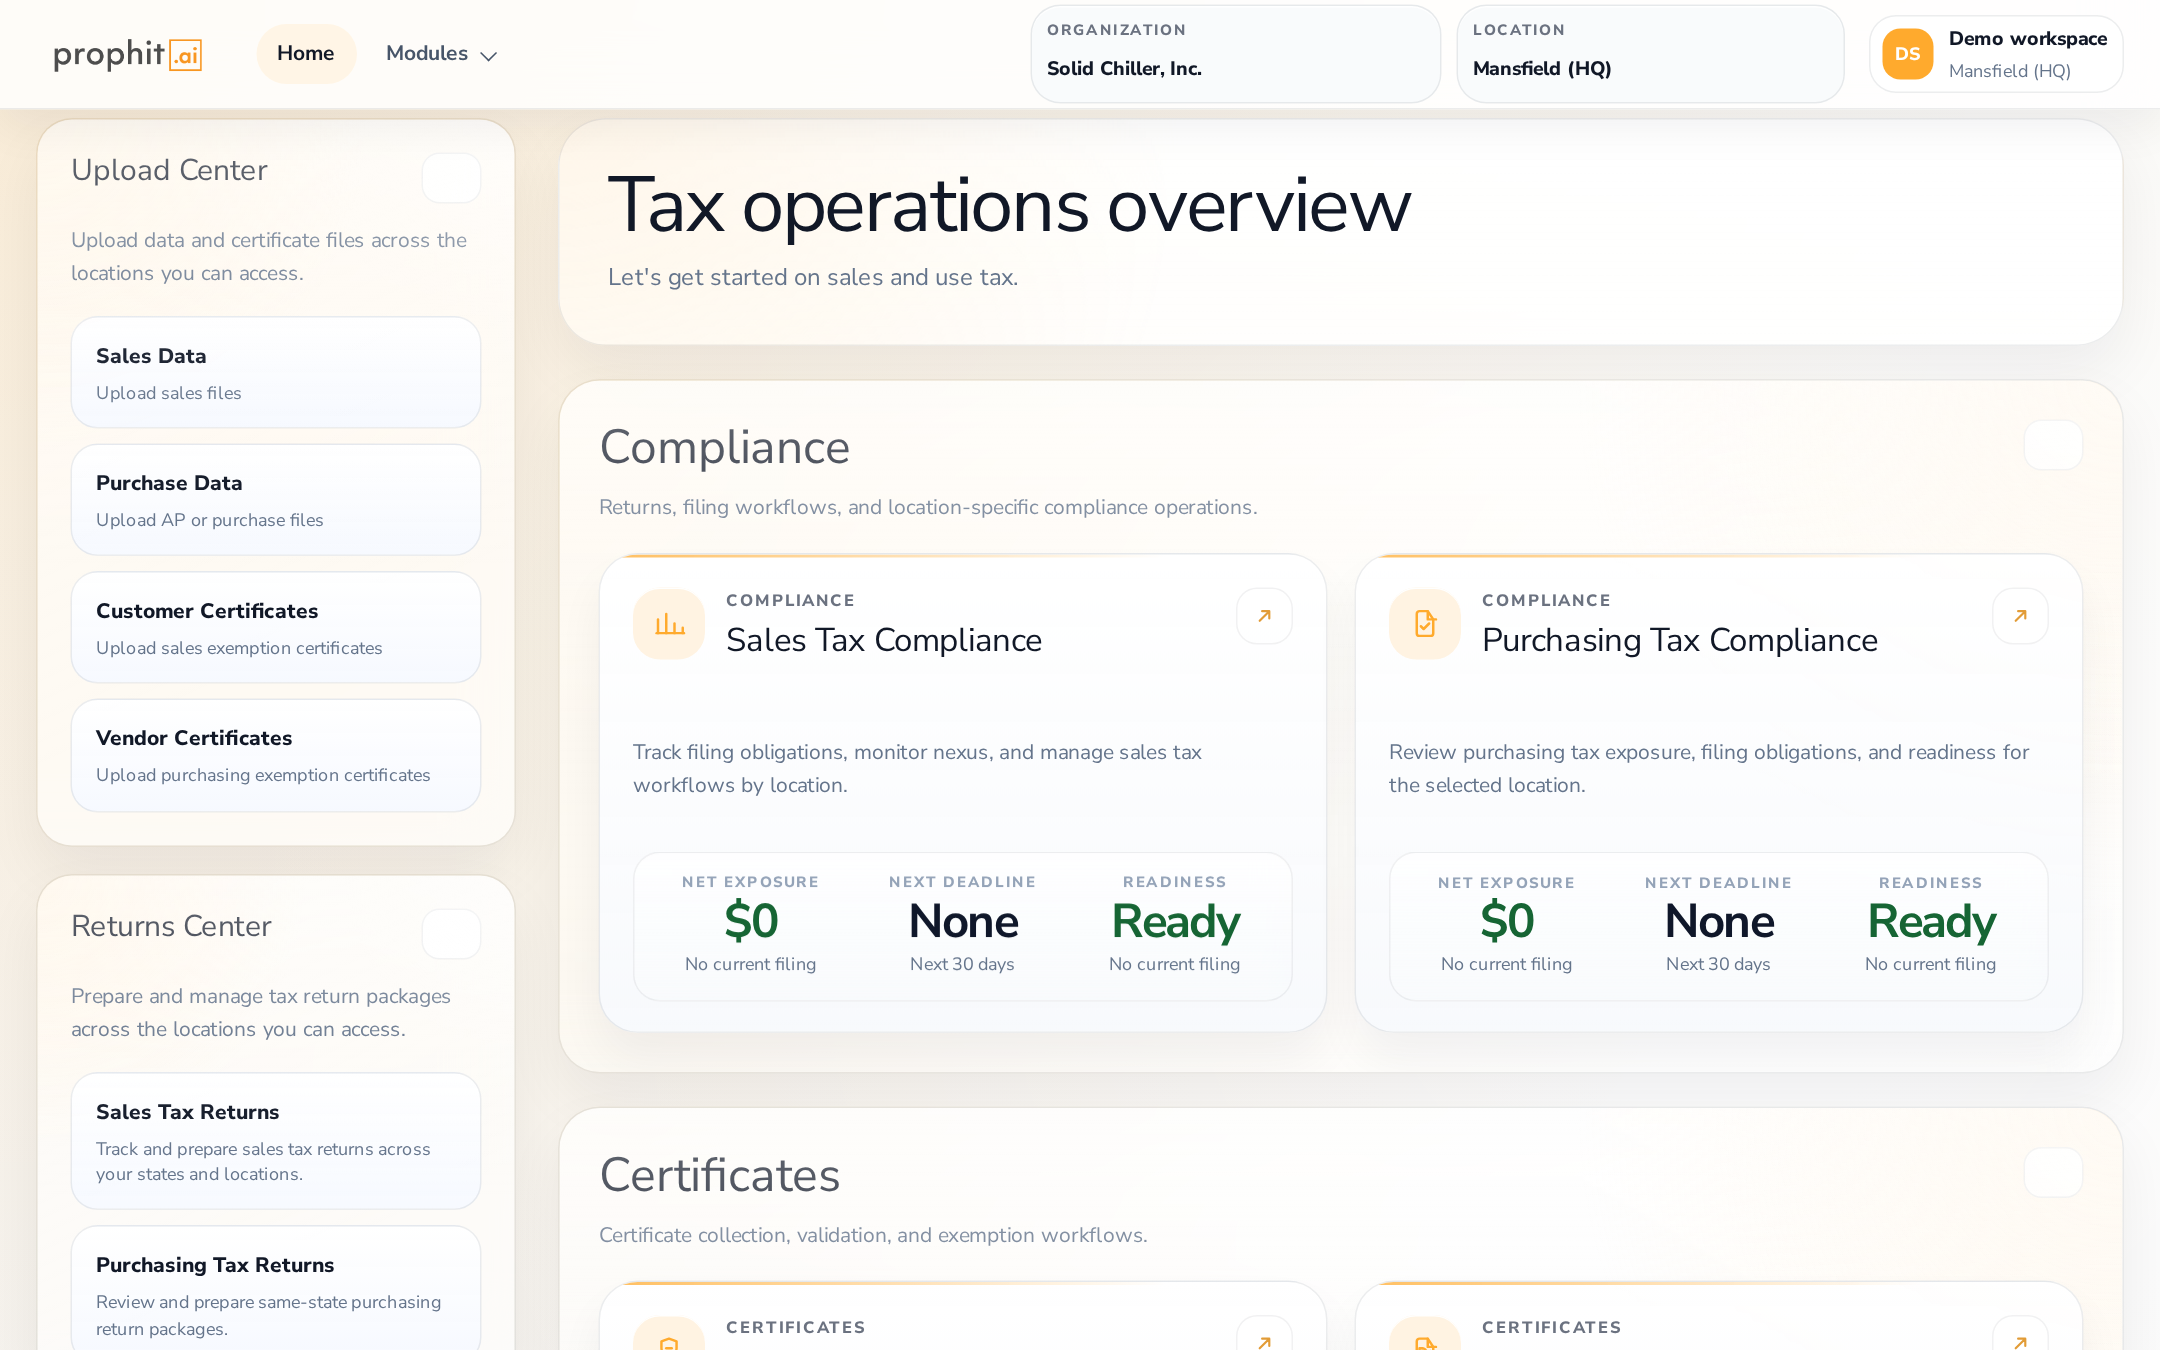Click the .ai box in the logo
Viewport: 2160px width, 1350px height.
coord(185,55)
